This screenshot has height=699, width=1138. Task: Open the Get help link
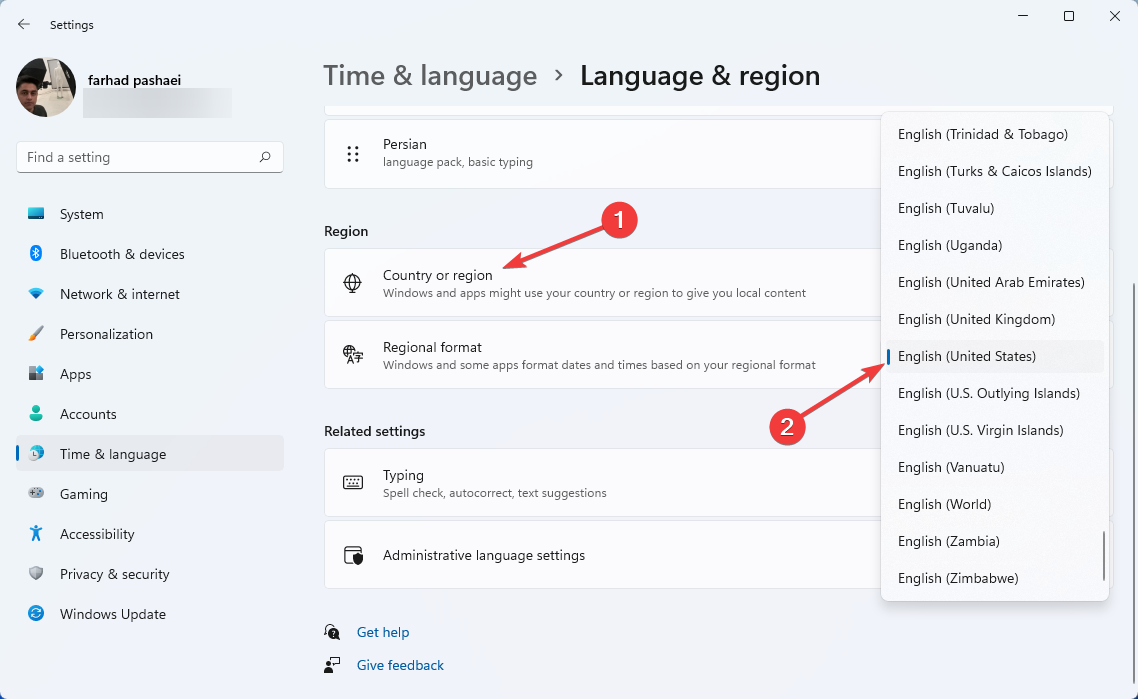tap(382, 632)
